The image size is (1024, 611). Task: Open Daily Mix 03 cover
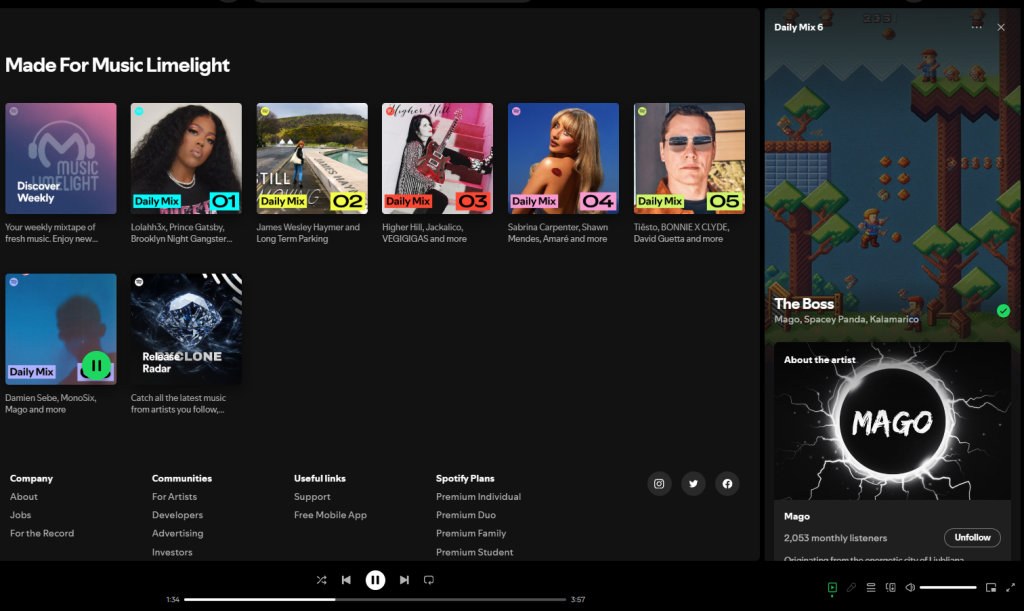pos(438,159)
